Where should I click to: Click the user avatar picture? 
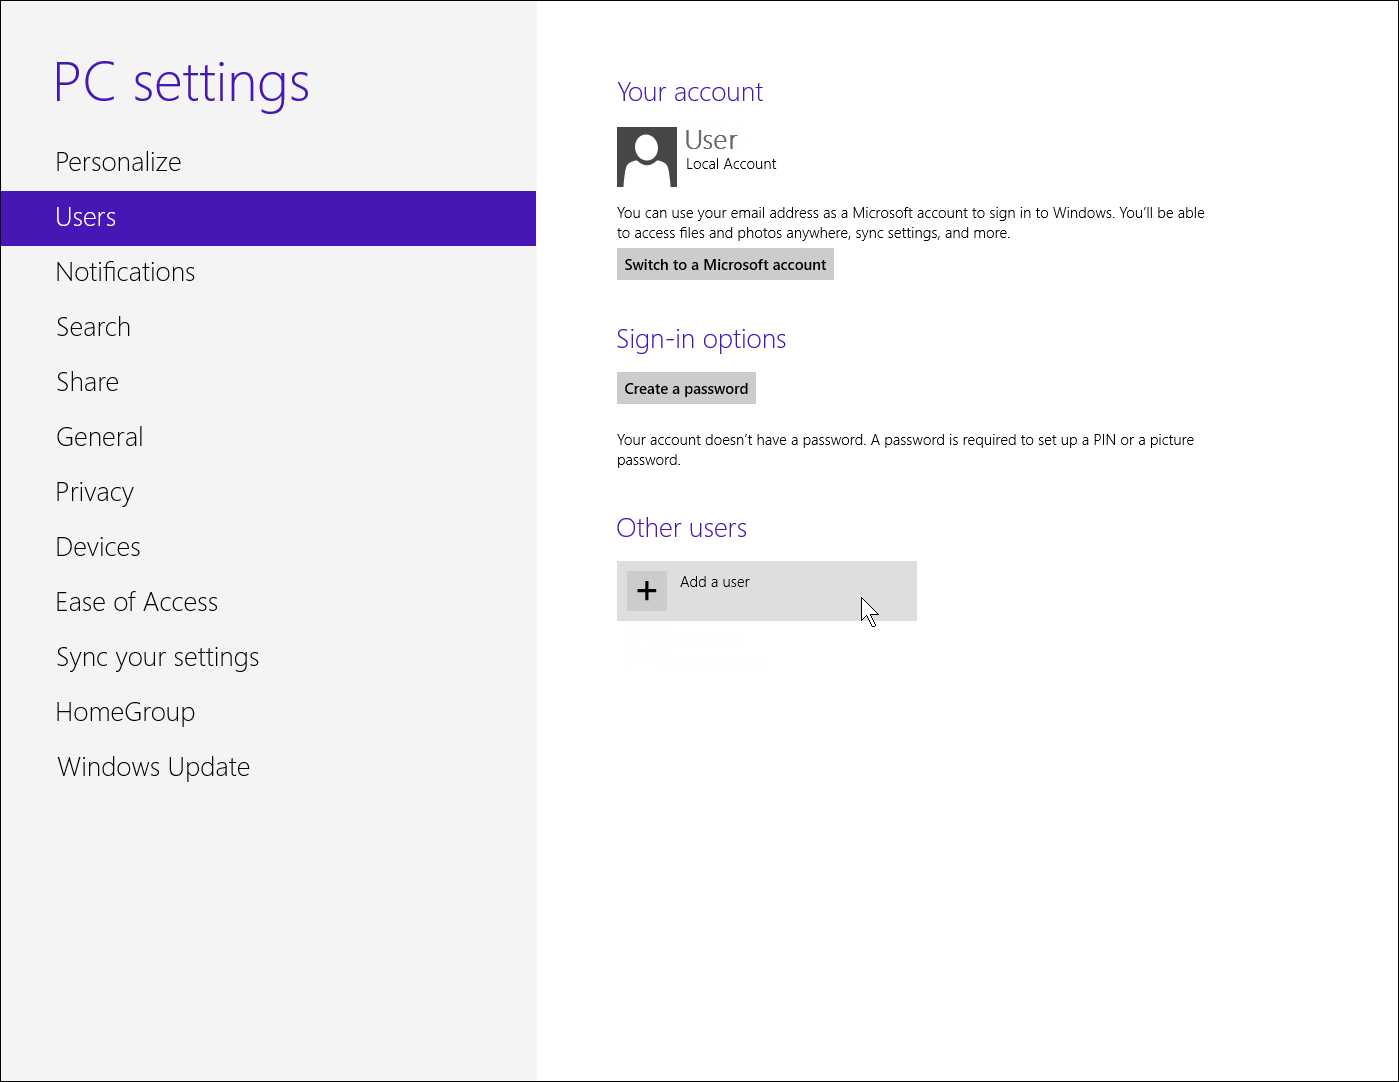pyautogui.click(x=646, y=157)
